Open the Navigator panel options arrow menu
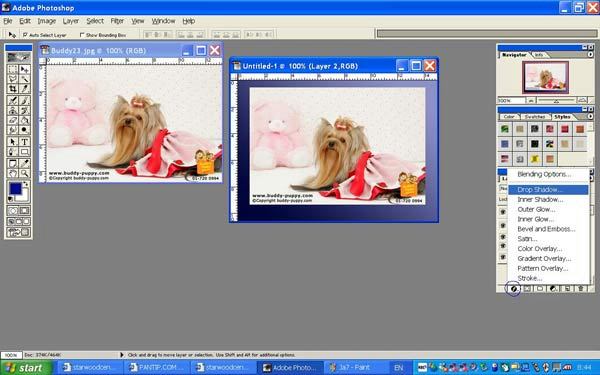Viewport: 600px width, 375px height. [x=590, y=55]
